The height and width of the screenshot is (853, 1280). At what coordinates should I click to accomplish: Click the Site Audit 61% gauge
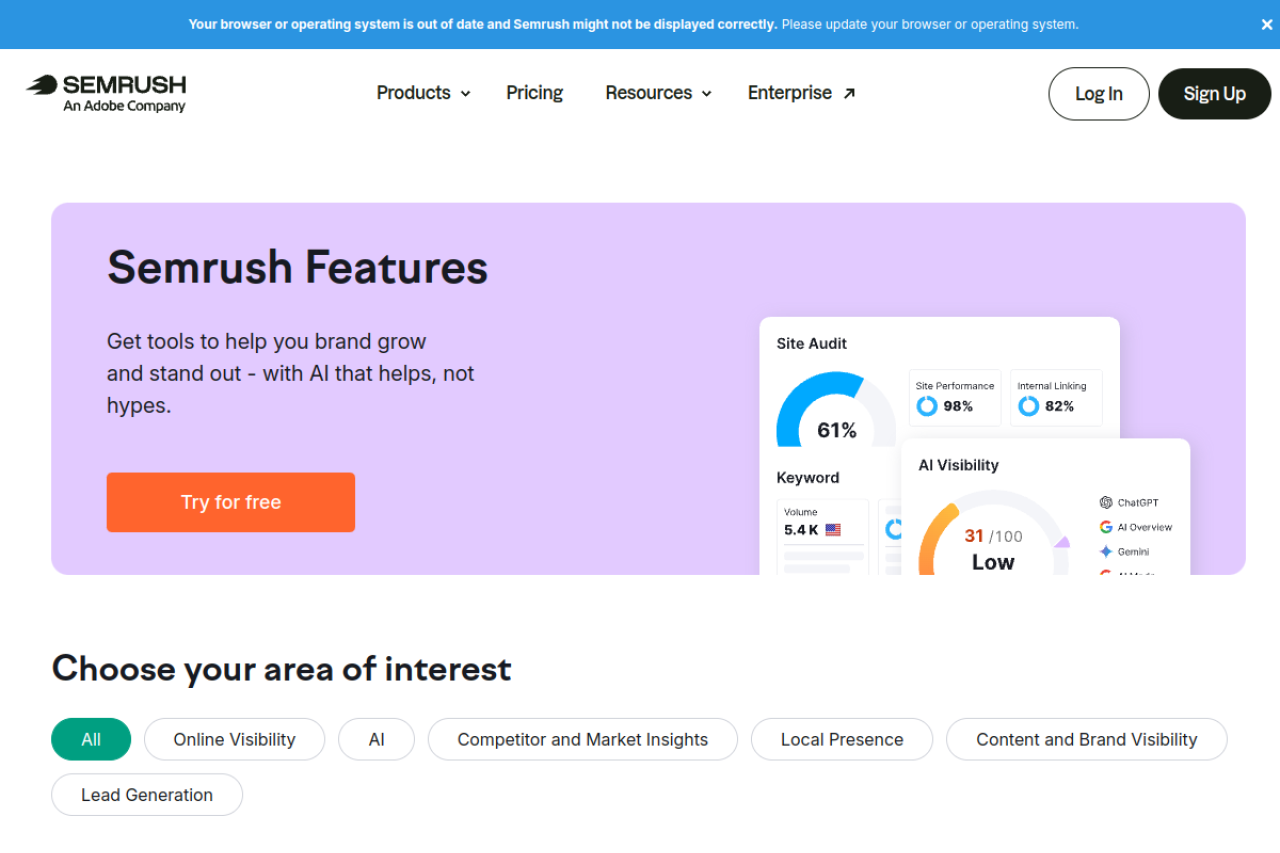(x=836, y=409)
